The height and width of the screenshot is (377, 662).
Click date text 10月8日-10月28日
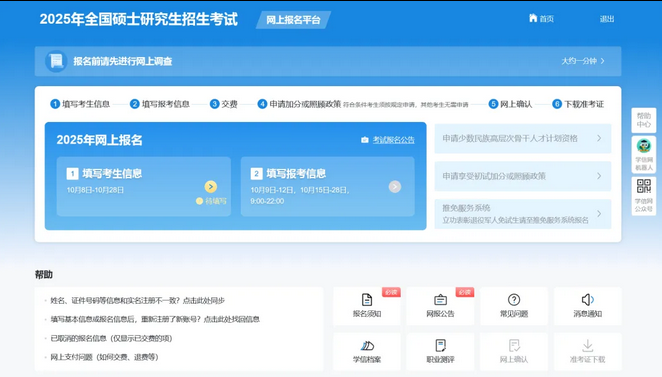pos(95,190)
